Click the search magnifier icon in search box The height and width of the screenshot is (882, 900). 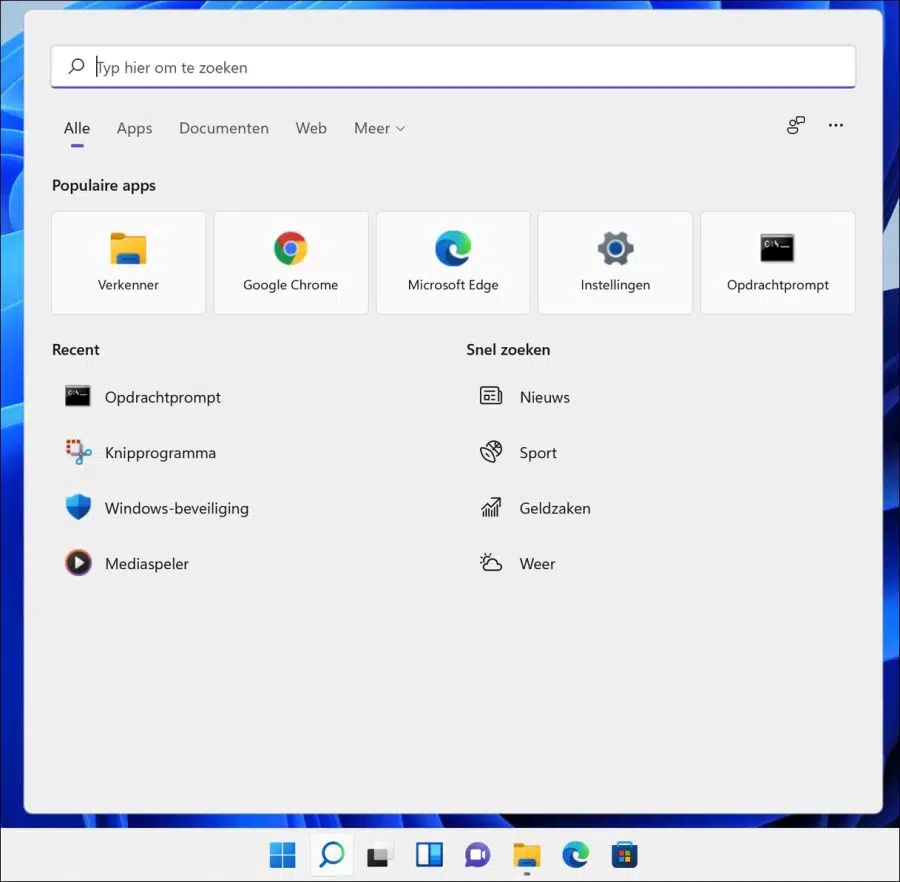(76, 67)
